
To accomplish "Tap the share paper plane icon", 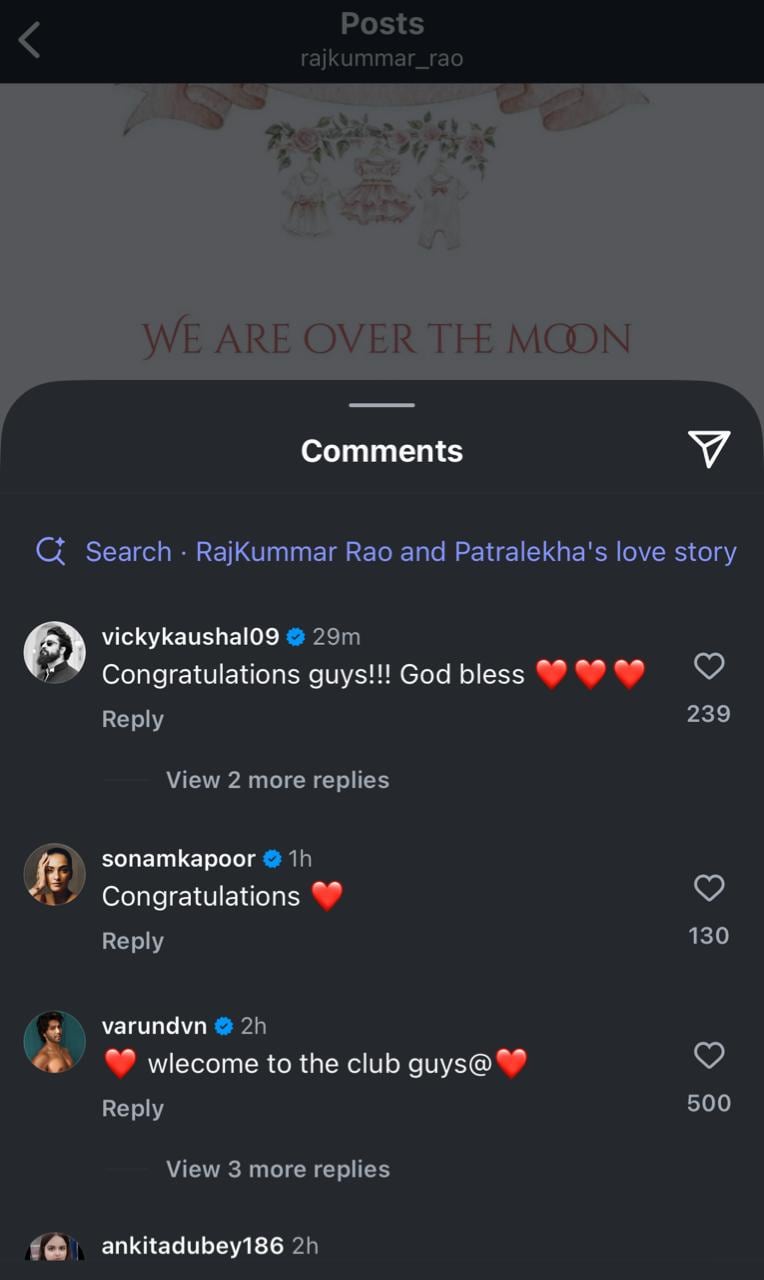I will pos(709,449).
